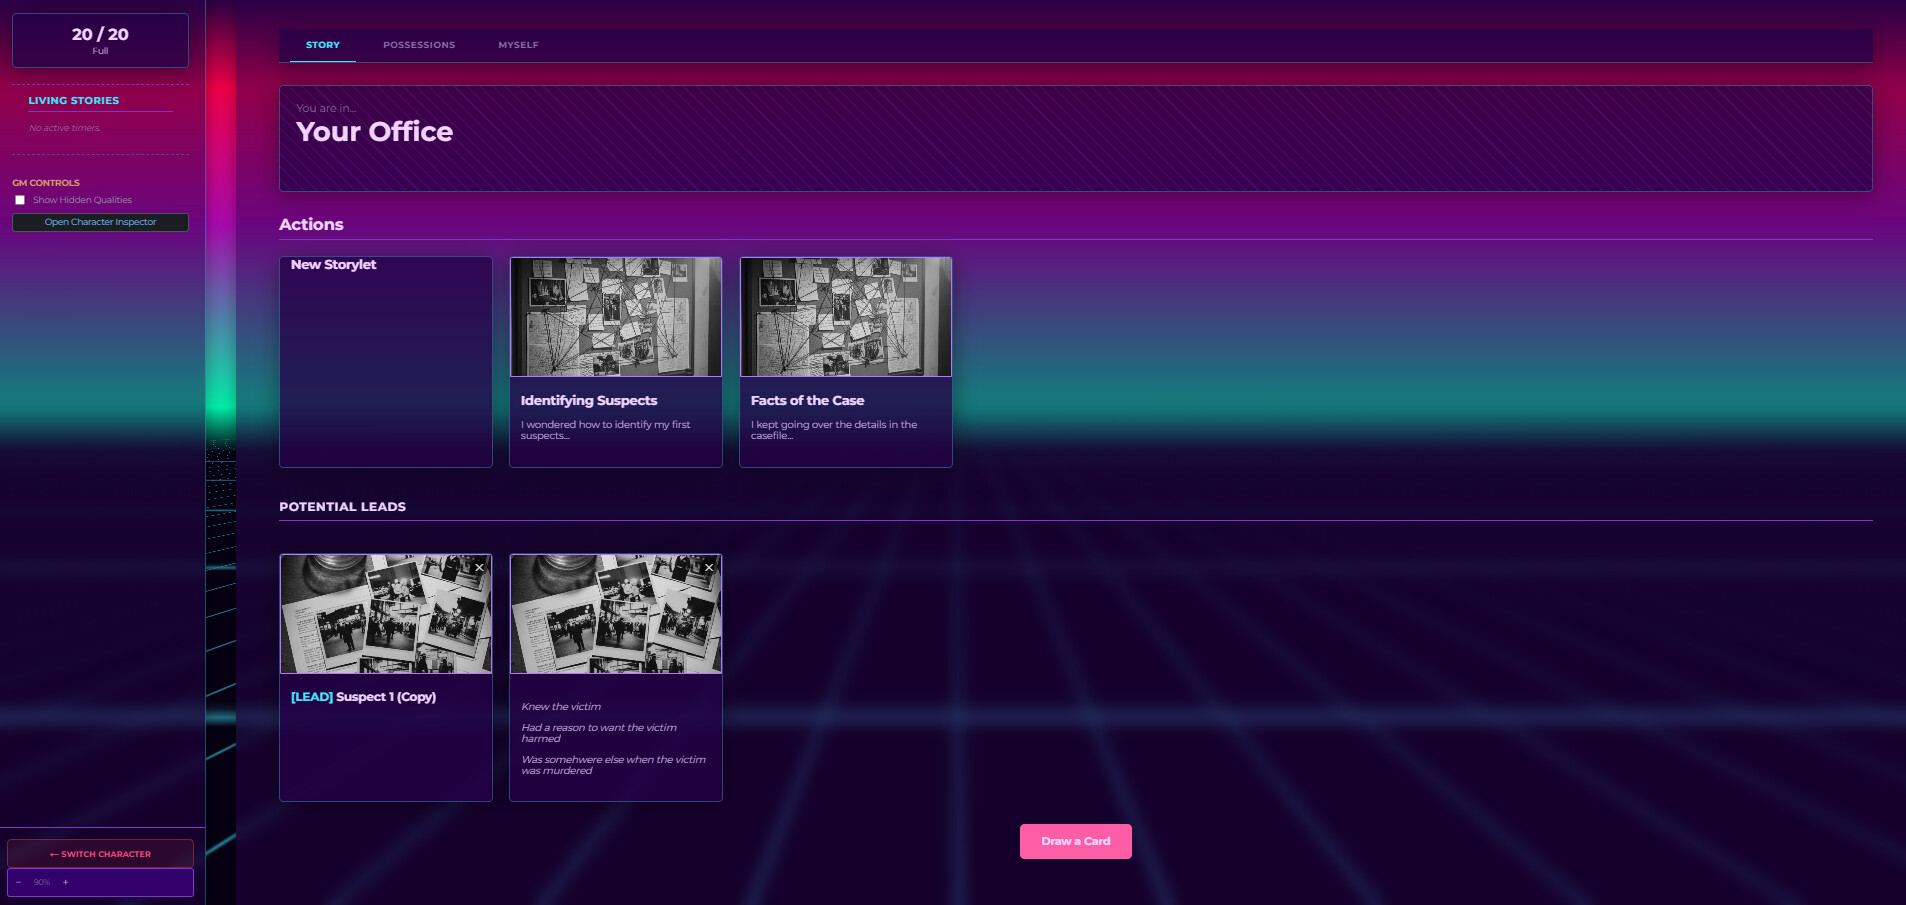This screenshot has width=1906, height=905.
Task: Open the Facts of the Case title
Action: pyautogui.click(x=807, y=400)
